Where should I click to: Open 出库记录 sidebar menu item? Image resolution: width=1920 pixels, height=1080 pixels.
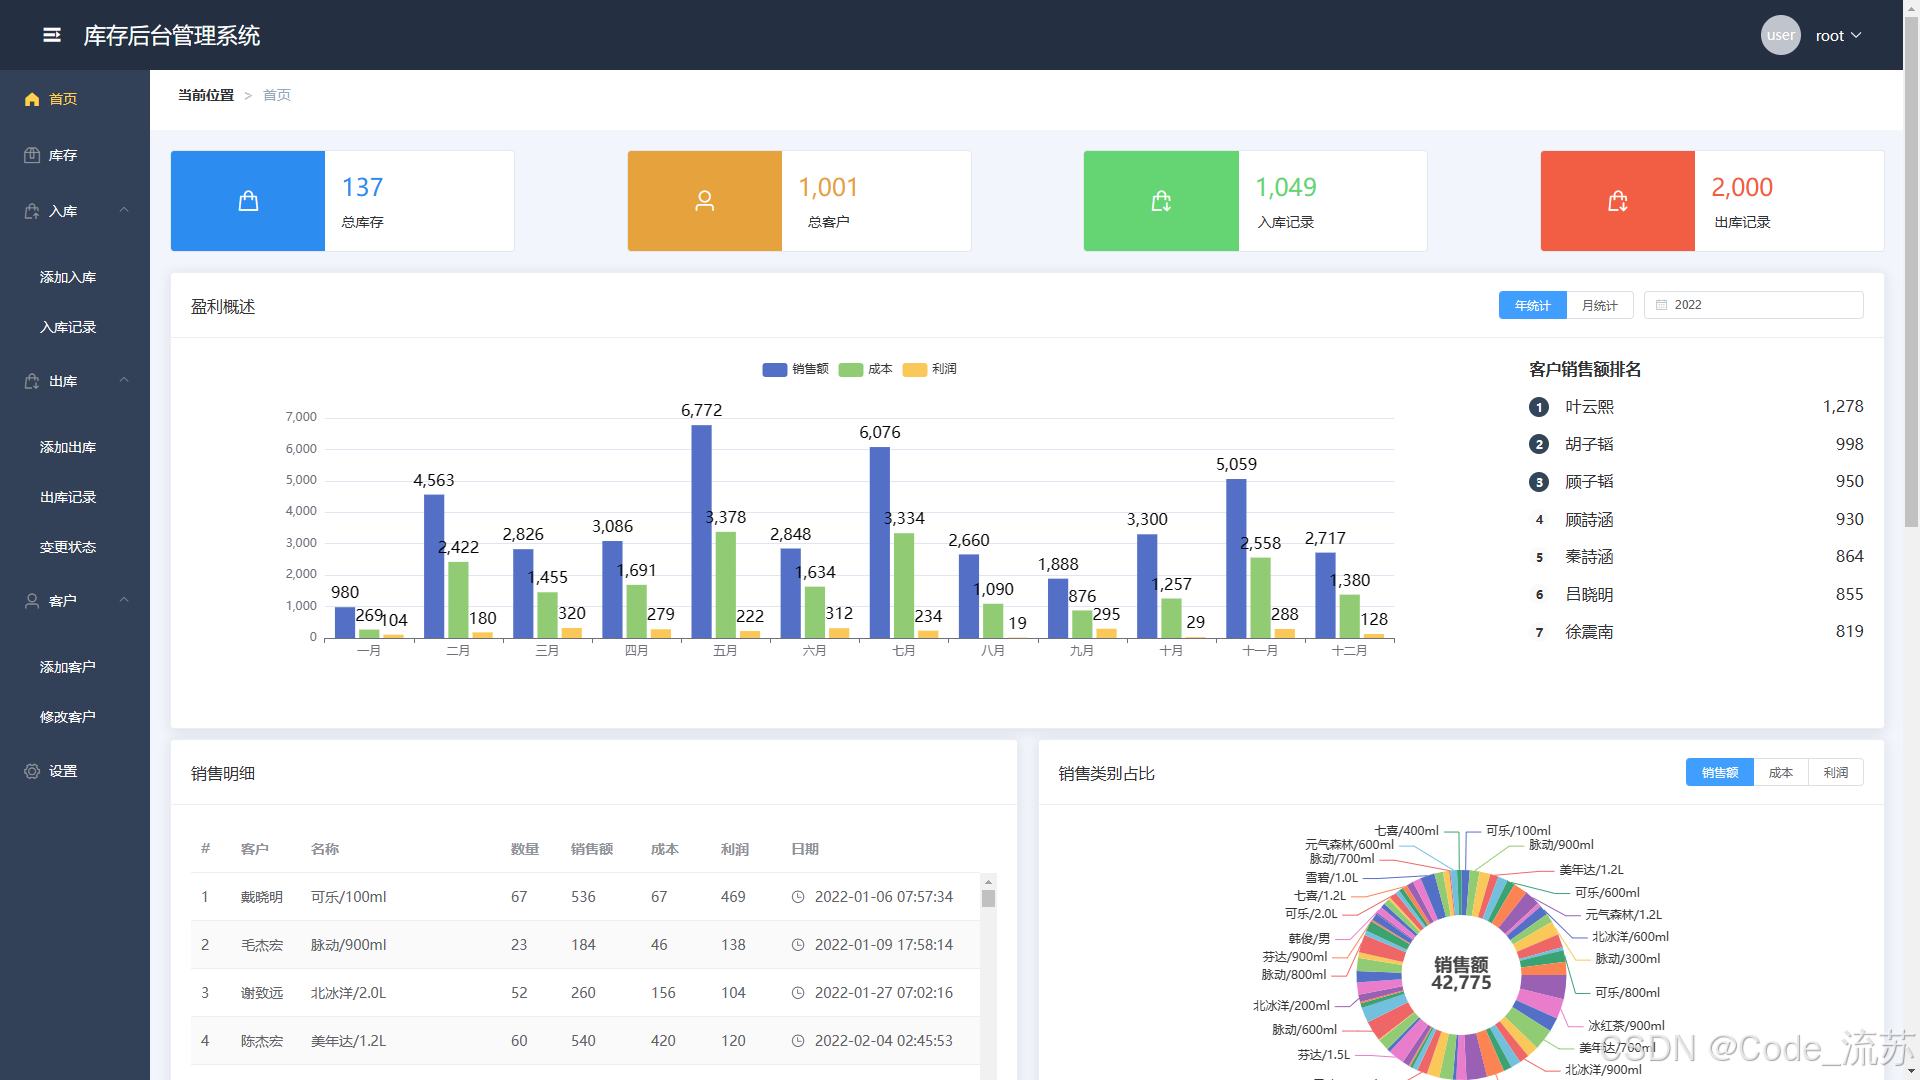pyautogui.click(x=68, y=497)
